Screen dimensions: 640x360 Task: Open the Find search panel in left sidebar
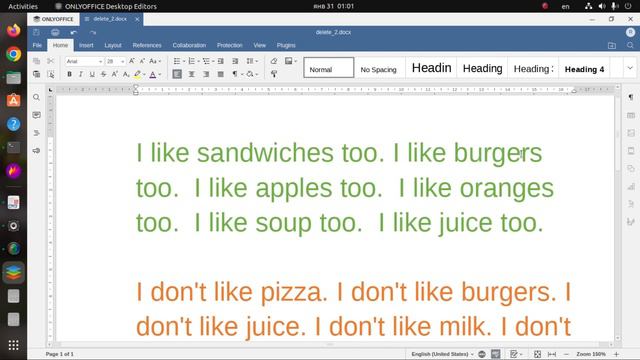pyautogui.click(x=36, y=97)
